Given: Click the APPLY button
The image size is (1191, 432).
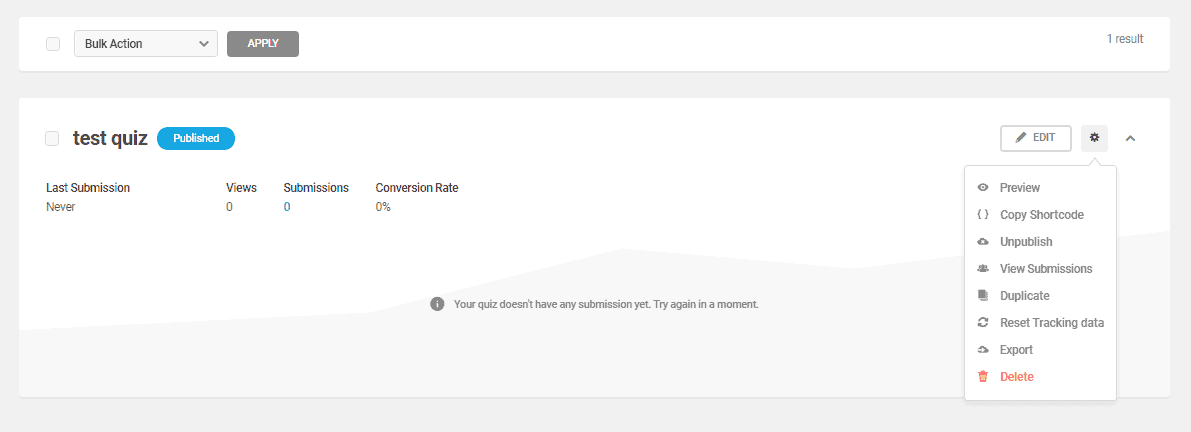Looking at the screenshot, I should coord(263,44).
